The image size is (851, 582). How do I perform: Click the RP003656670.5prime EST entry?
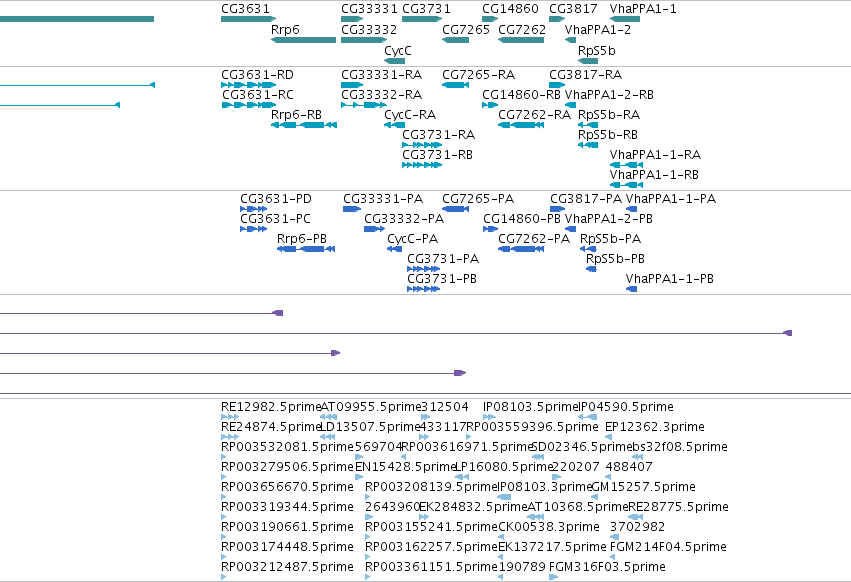224,497
